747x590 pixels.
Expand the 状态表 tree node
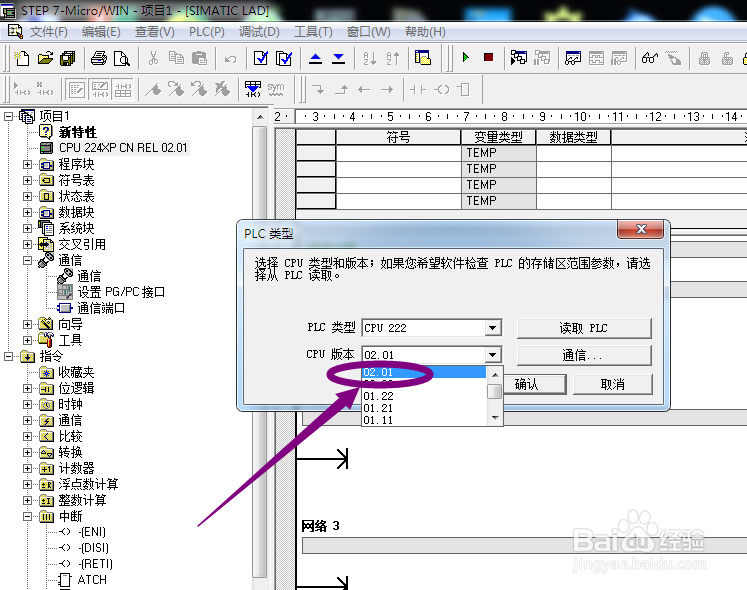coord(27,196)
